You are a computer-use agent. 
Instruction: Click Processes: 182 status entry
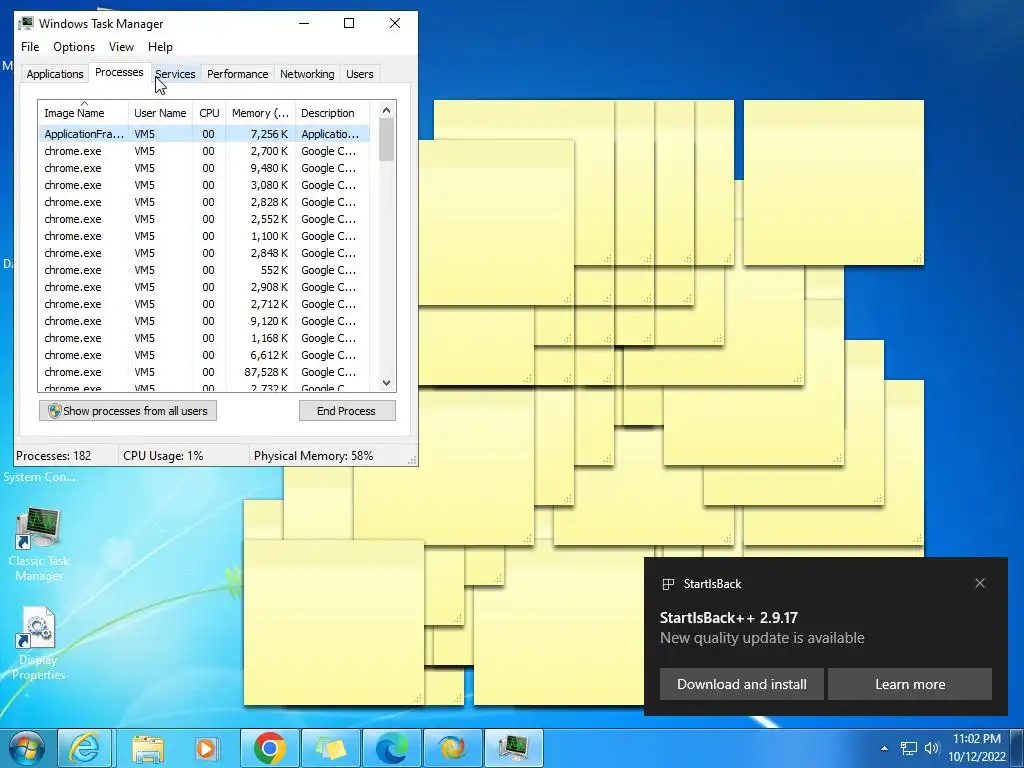[54, 456]
